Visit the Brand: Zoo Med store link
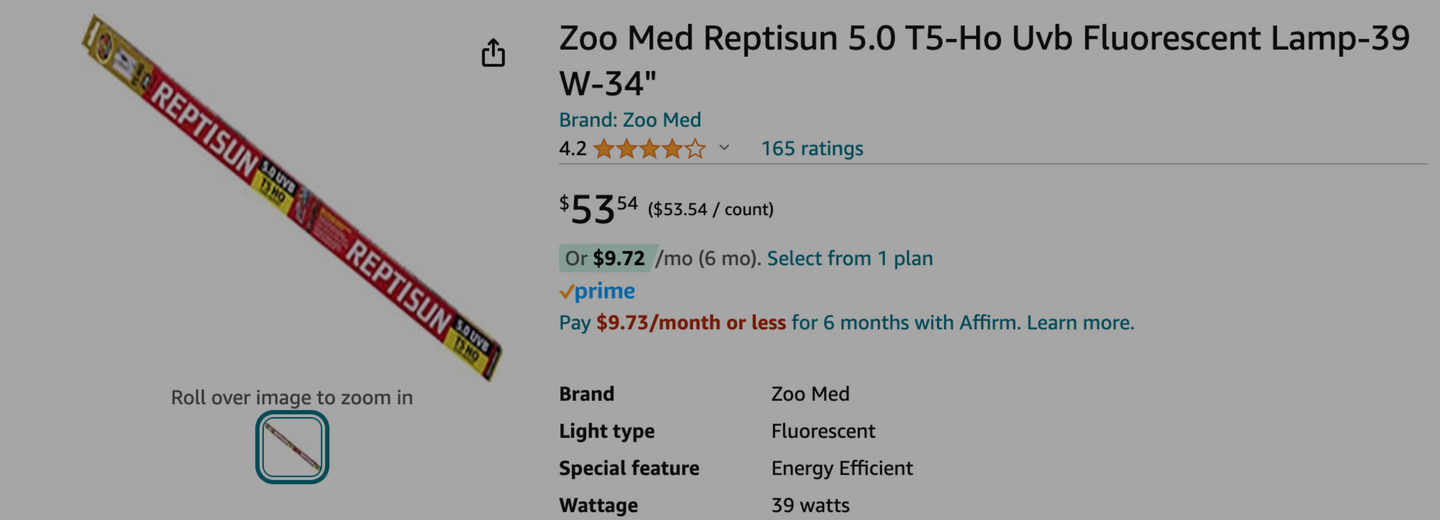 pos(630,120)
